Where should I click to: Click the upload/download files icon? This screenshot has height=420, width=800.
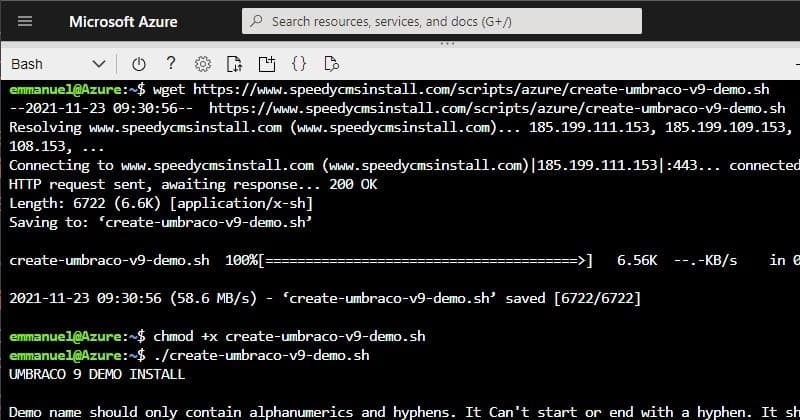(x=234, y=64)
